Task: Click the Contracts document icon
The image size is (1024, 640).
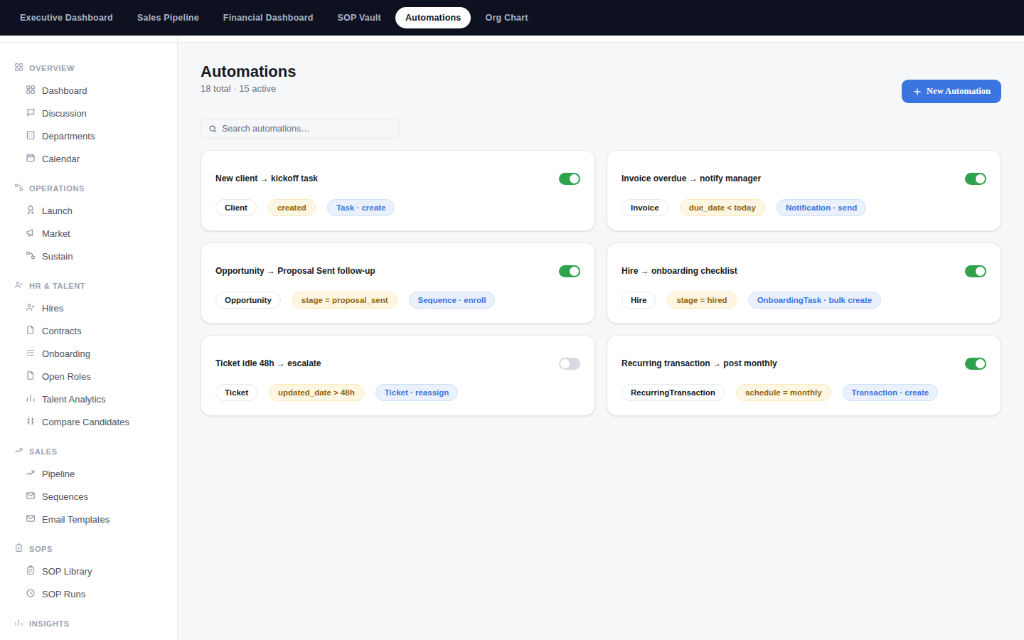Action: (30, 330)
